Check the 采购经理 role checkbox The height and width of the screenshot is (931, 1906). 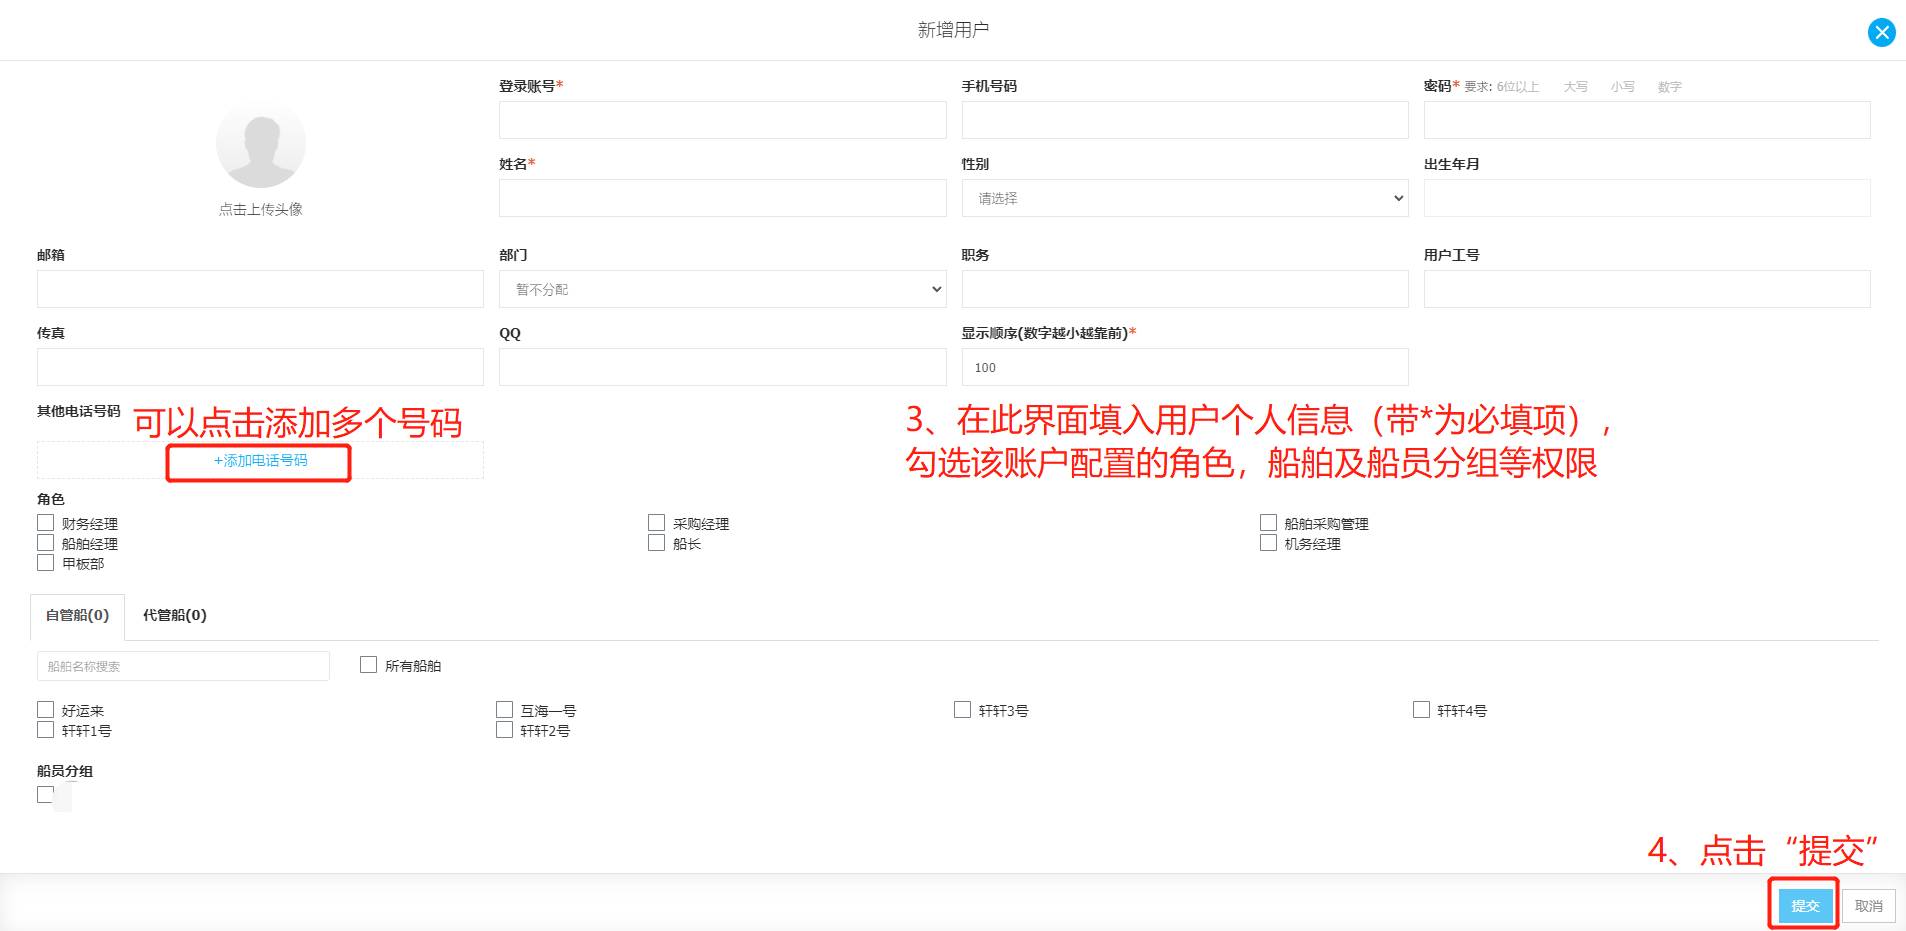[x=656, y=523]
